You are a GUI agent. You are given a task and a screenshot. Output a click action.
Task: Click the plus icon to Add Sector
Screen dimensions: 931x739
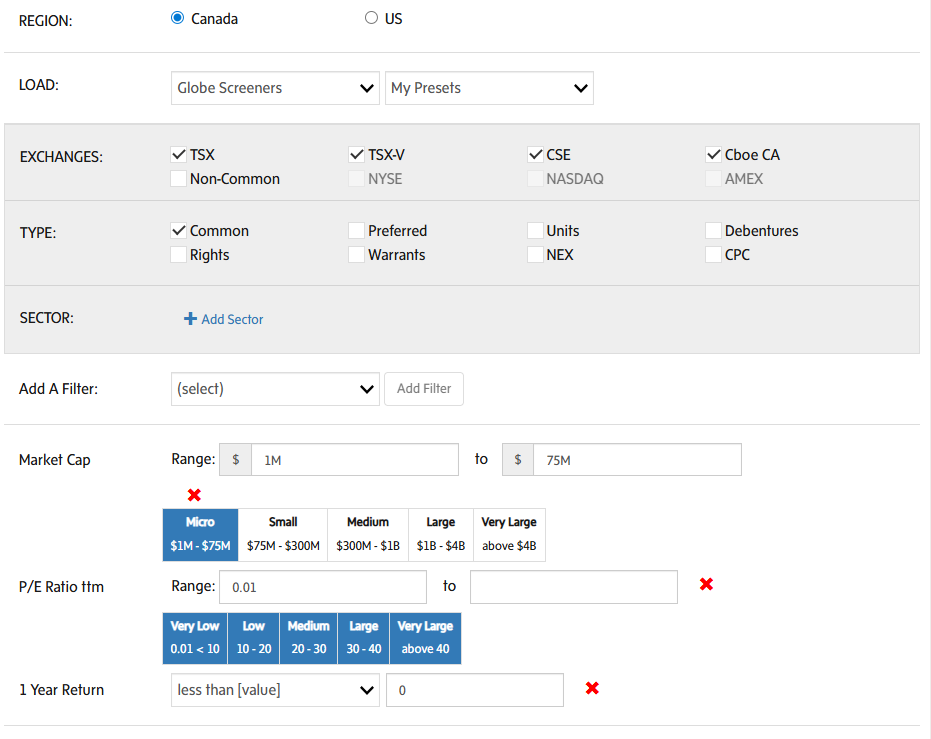[190, 319]
